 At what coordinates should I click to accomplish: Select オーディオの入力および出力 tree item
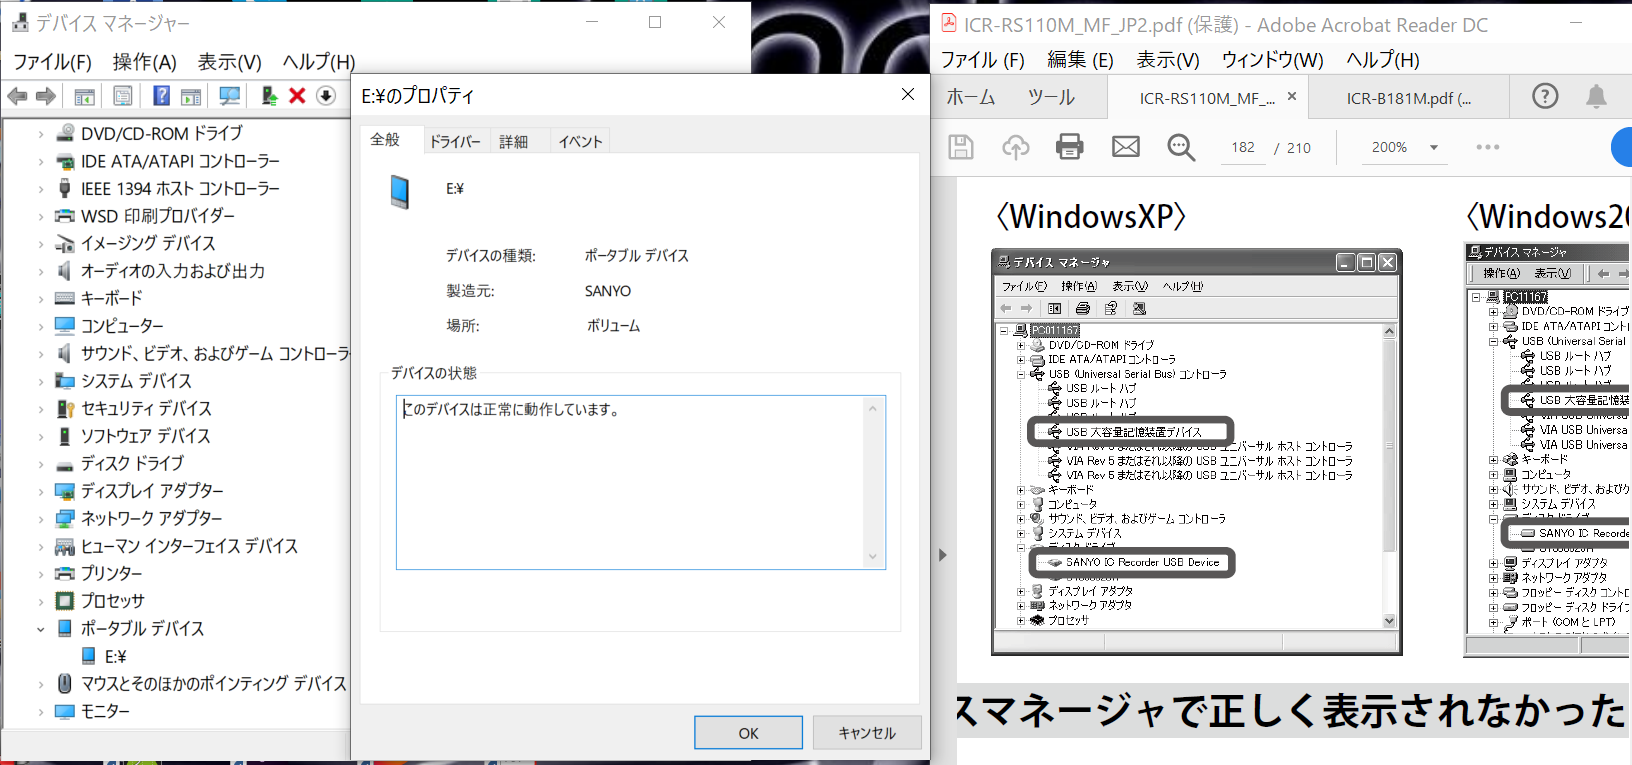tap(173, 271)
